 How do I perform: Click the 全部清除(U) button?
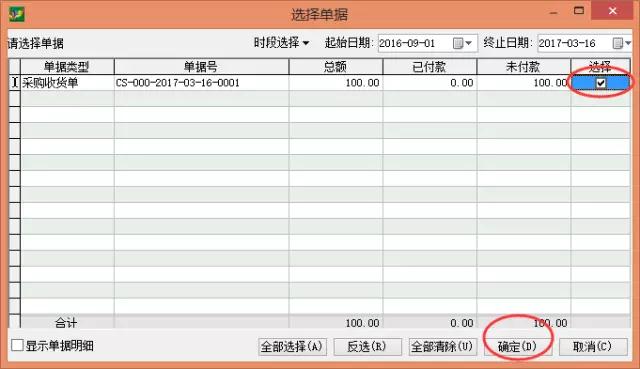pyautogui.click(x=442, y=347)
